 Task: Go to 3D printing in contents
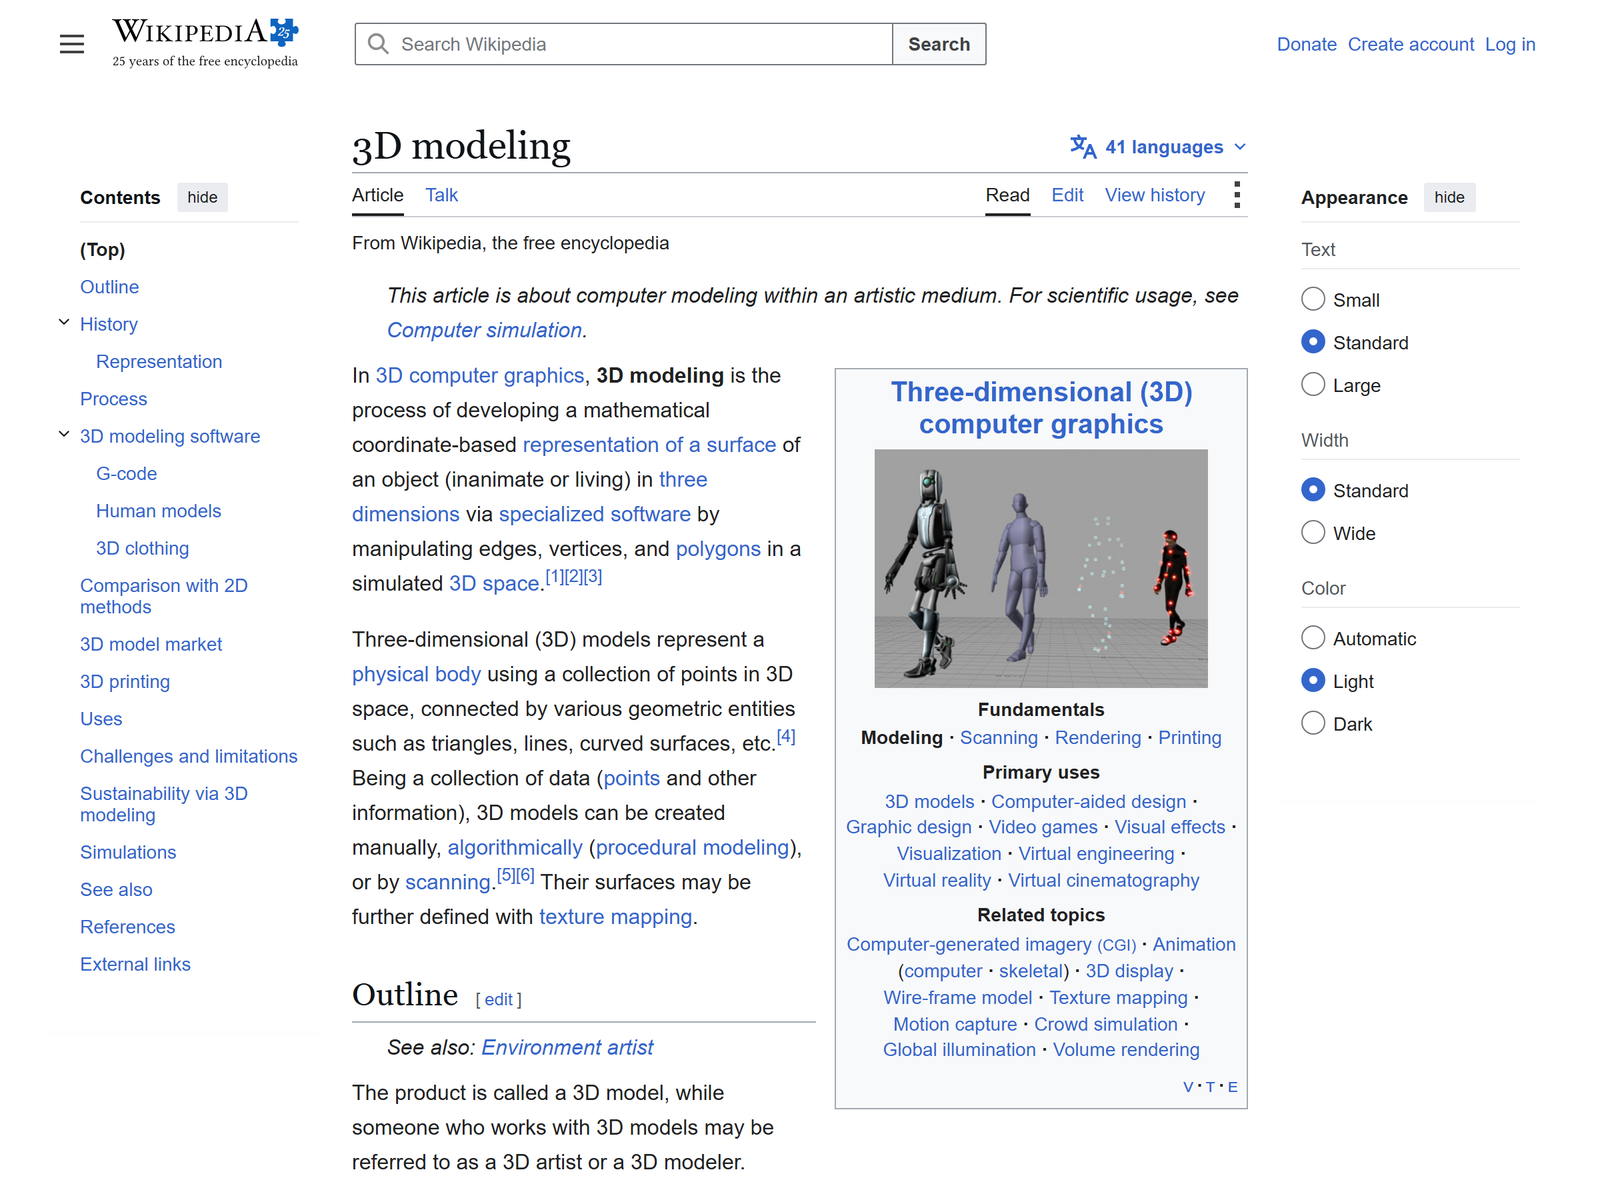(x=125, y=681)
